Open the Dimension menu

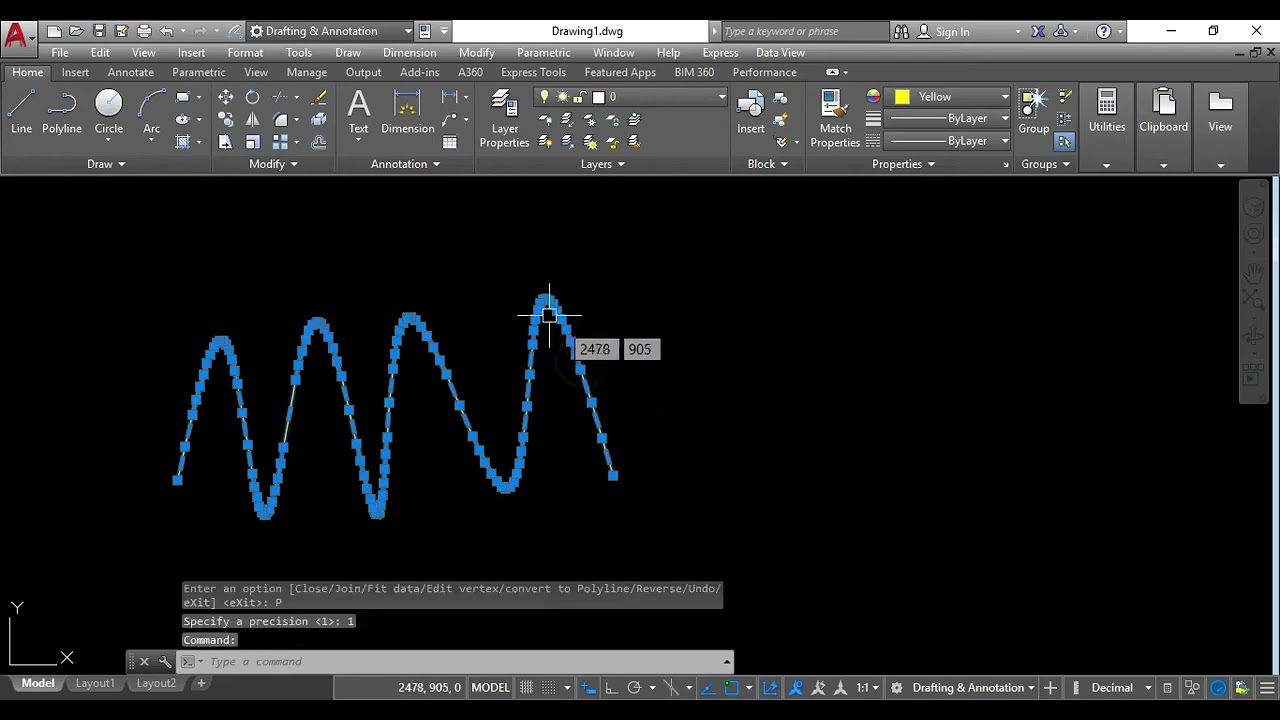(x=409, y=53)
